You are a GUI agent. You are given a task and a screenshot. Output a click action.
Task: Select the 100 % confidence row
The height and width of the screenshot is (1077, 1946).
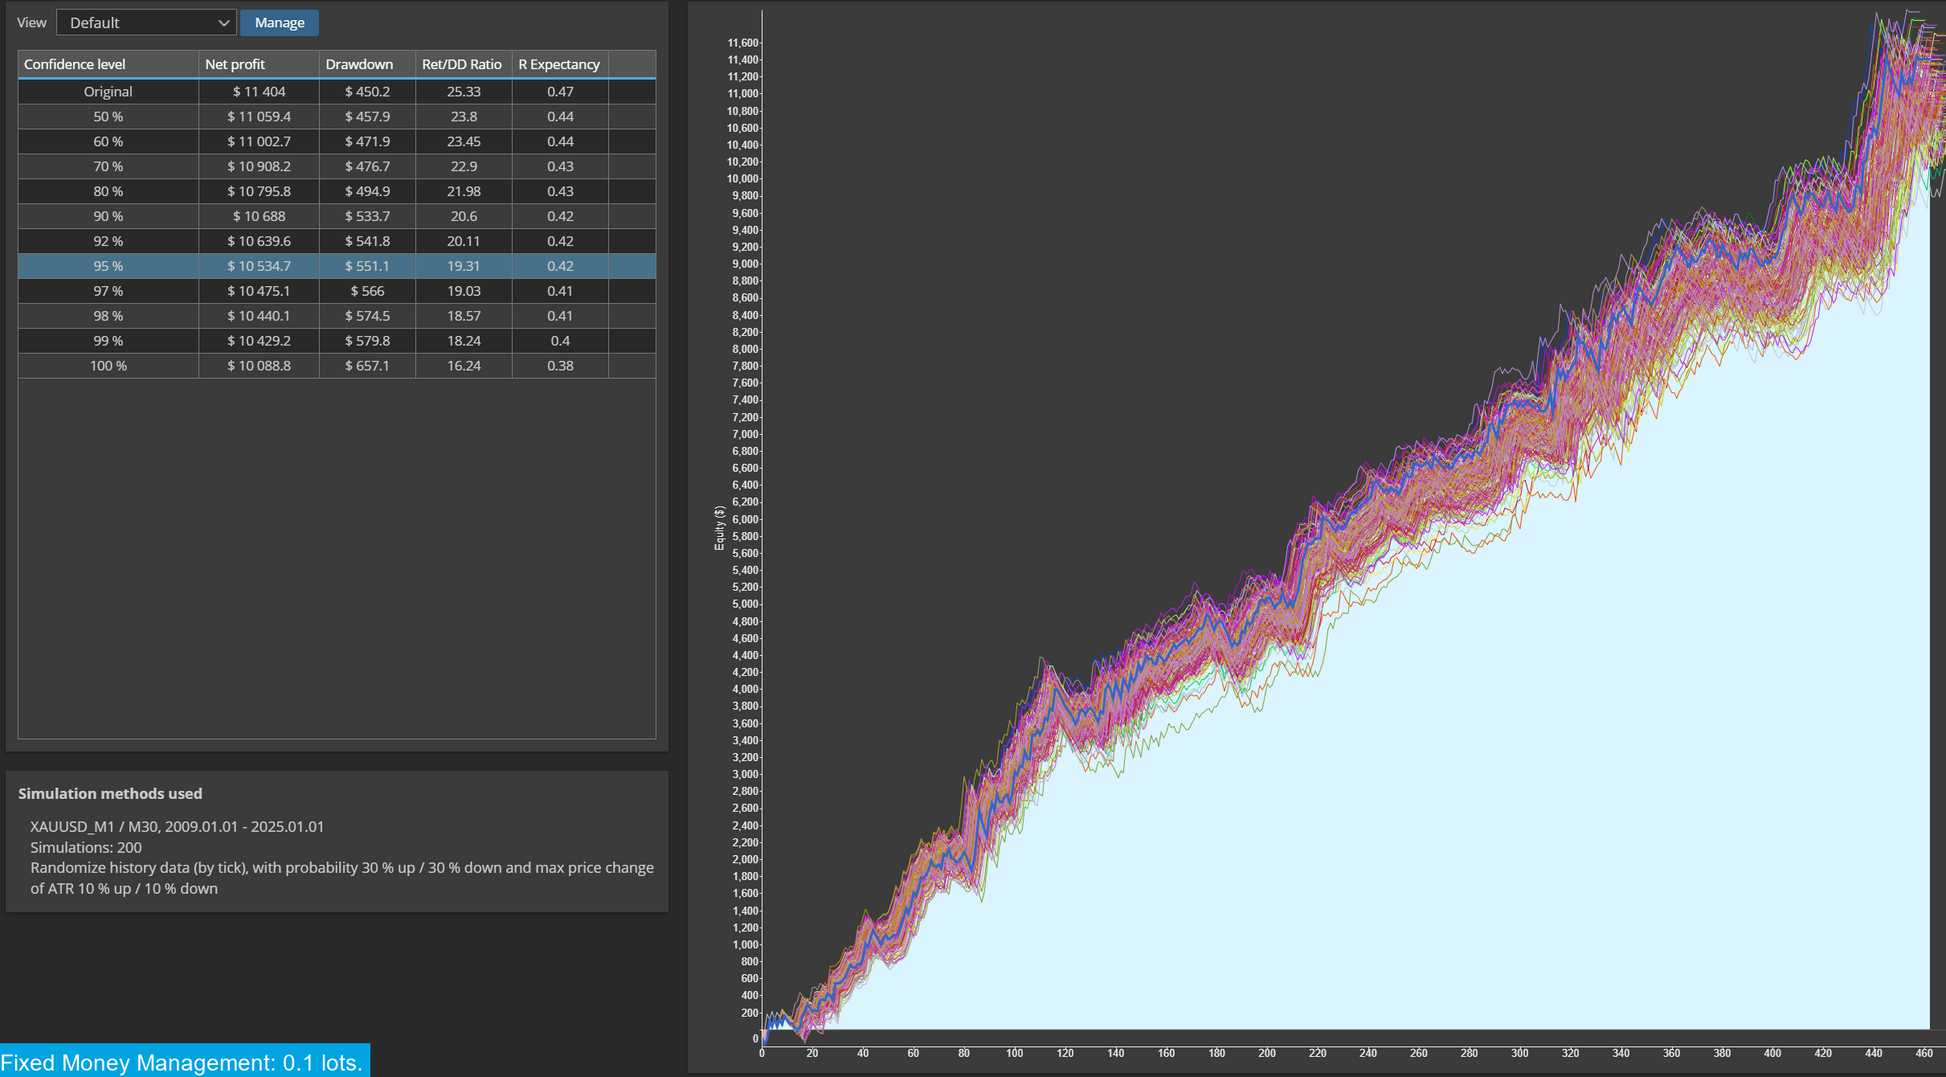[337, 366]
